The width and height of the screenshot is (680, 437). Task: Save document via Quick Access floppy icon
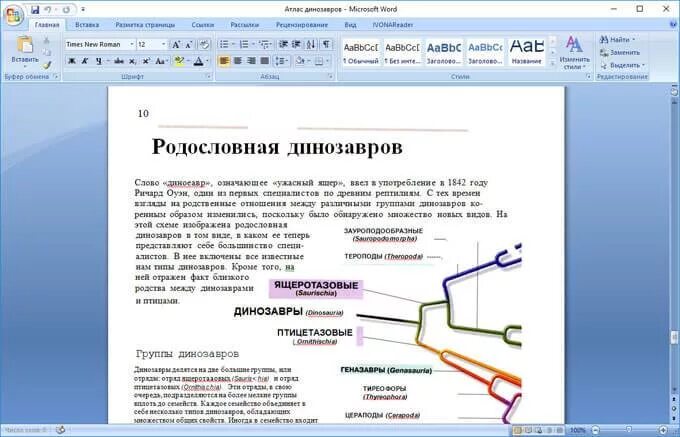[36, 10]
